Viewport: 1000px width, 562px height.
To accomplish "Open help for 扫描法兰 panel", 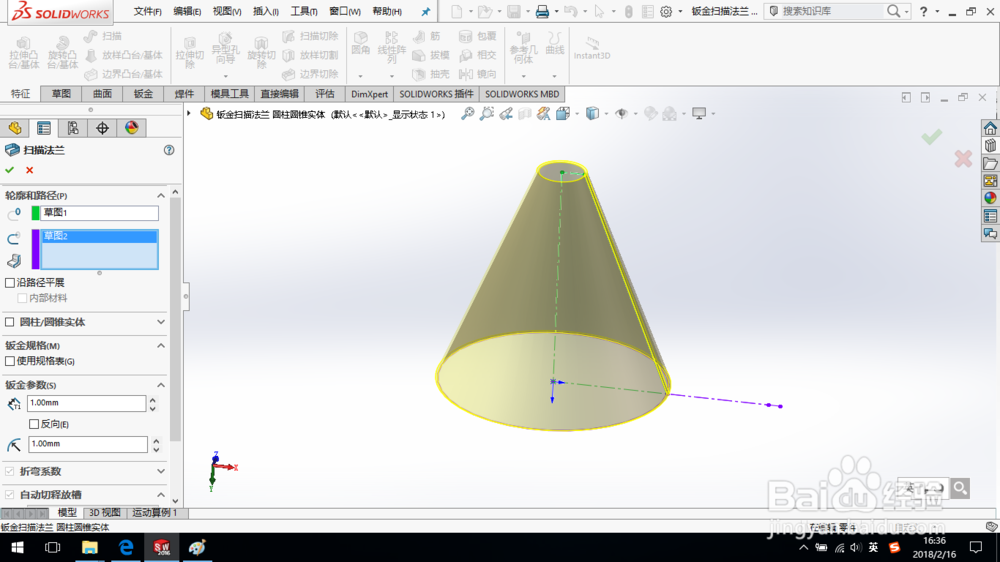I will click(169, 150).
